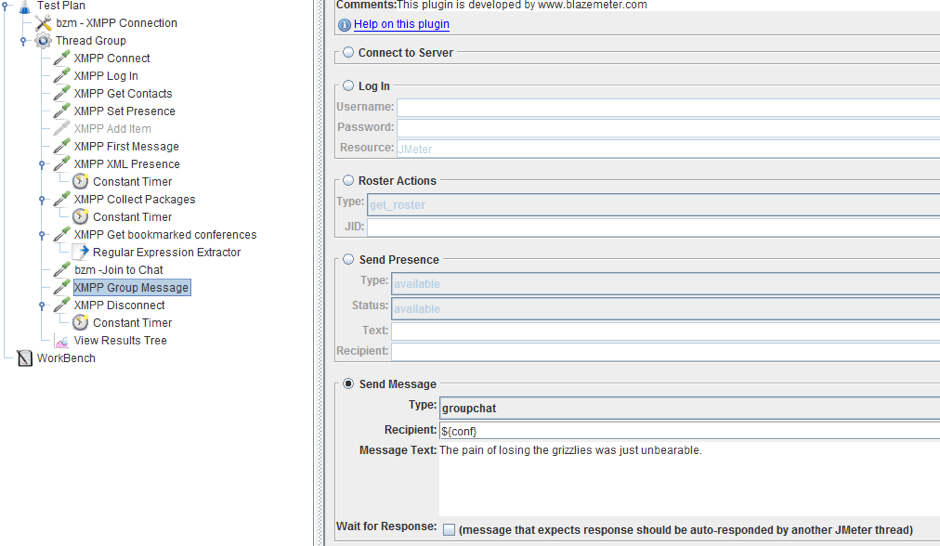Collapse the XMPP Collect Packages node
Screen dimensions: 940x546
coord(42,200)
